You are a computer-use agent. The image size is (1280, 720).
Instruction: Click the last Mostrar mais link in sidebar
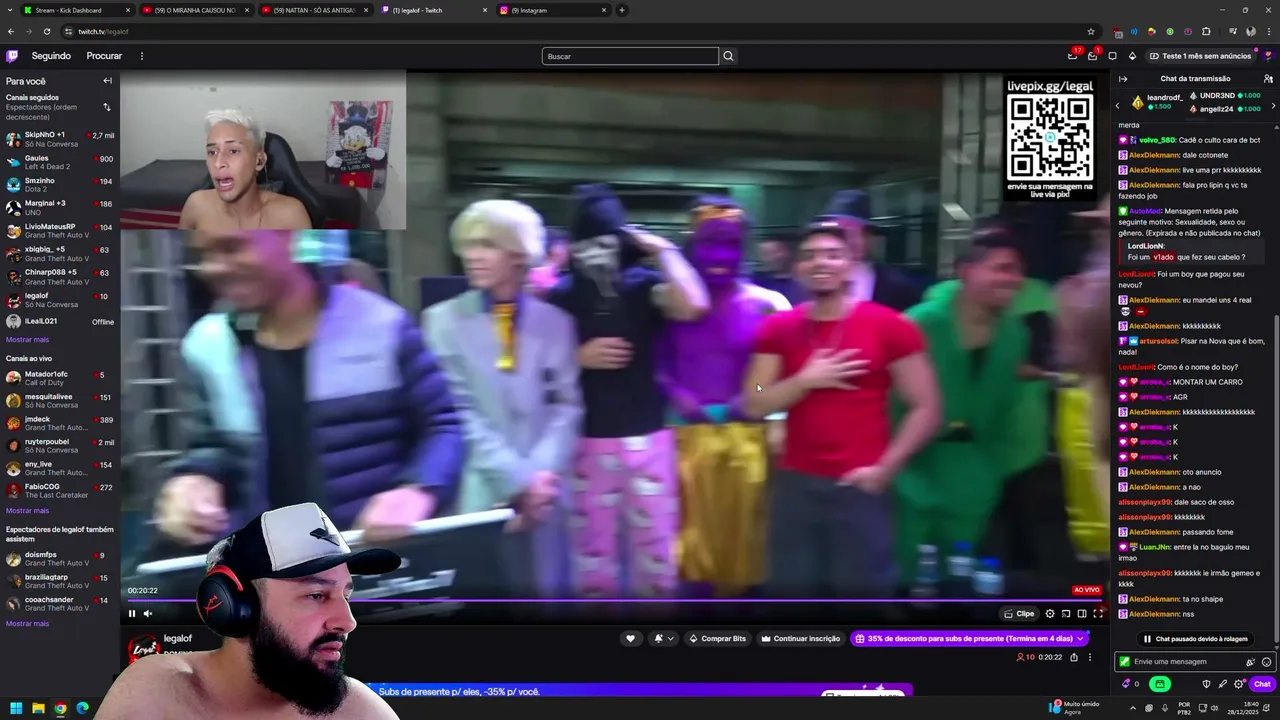[27, 624]
